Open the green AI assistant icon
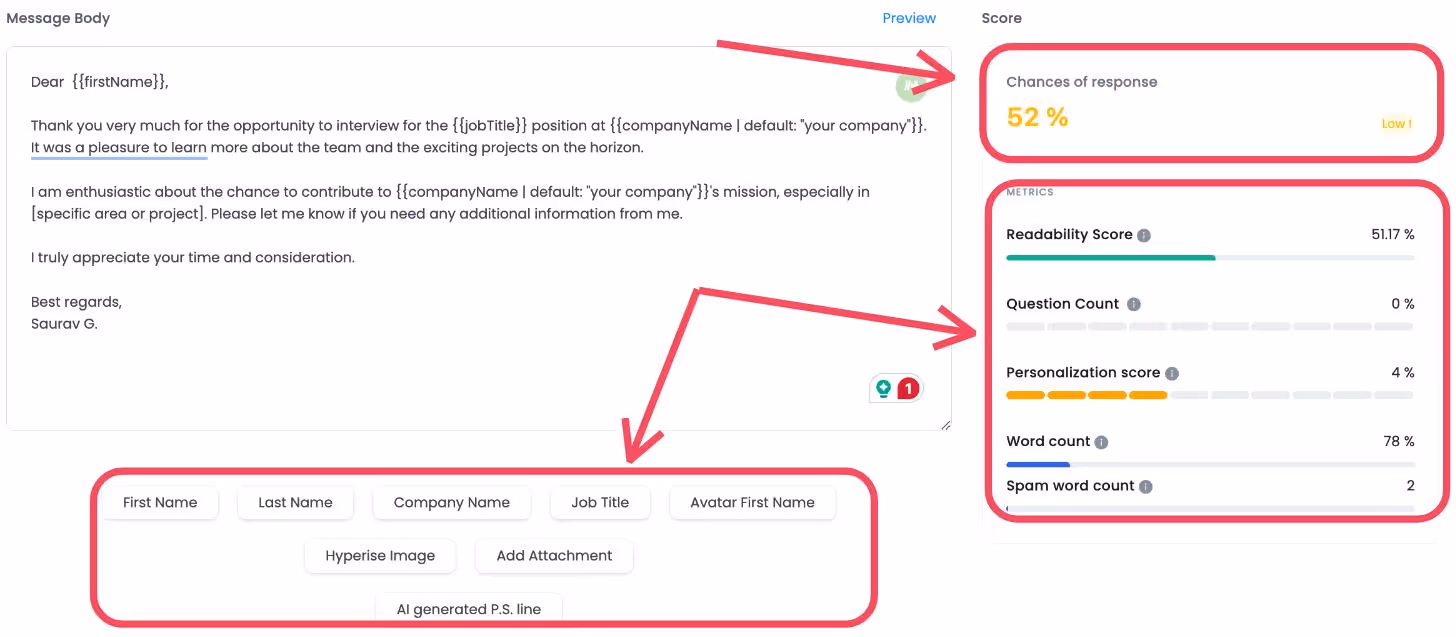 click(910, 87)
